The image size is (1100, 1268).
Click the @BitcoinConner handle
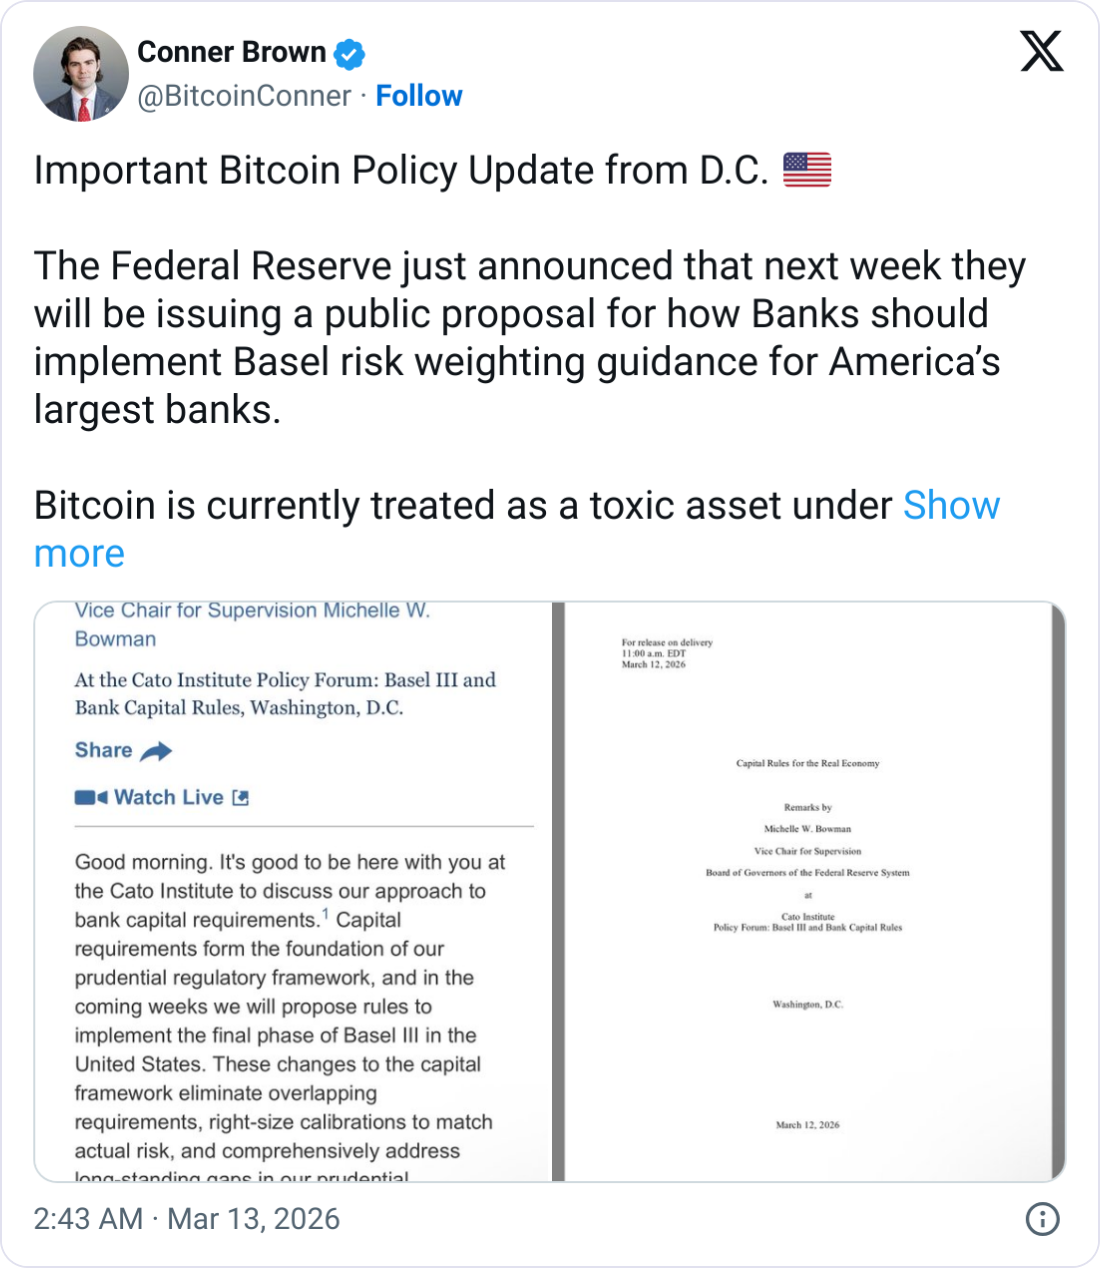[x=240, y=95]
